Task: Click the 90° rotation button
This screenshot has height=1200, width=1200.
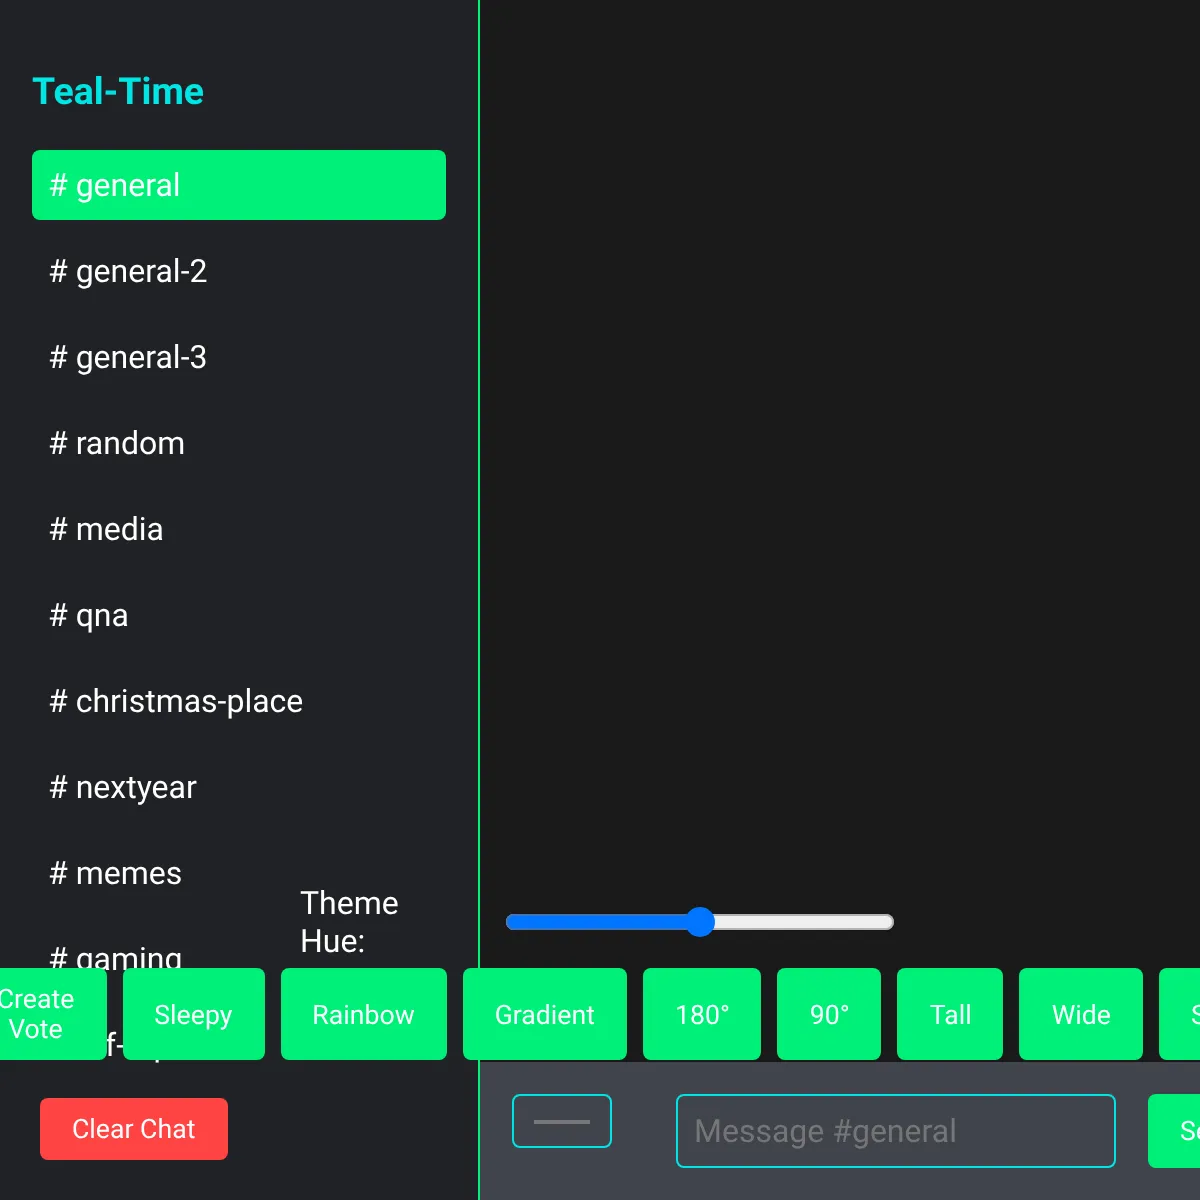Action: 829,1014
